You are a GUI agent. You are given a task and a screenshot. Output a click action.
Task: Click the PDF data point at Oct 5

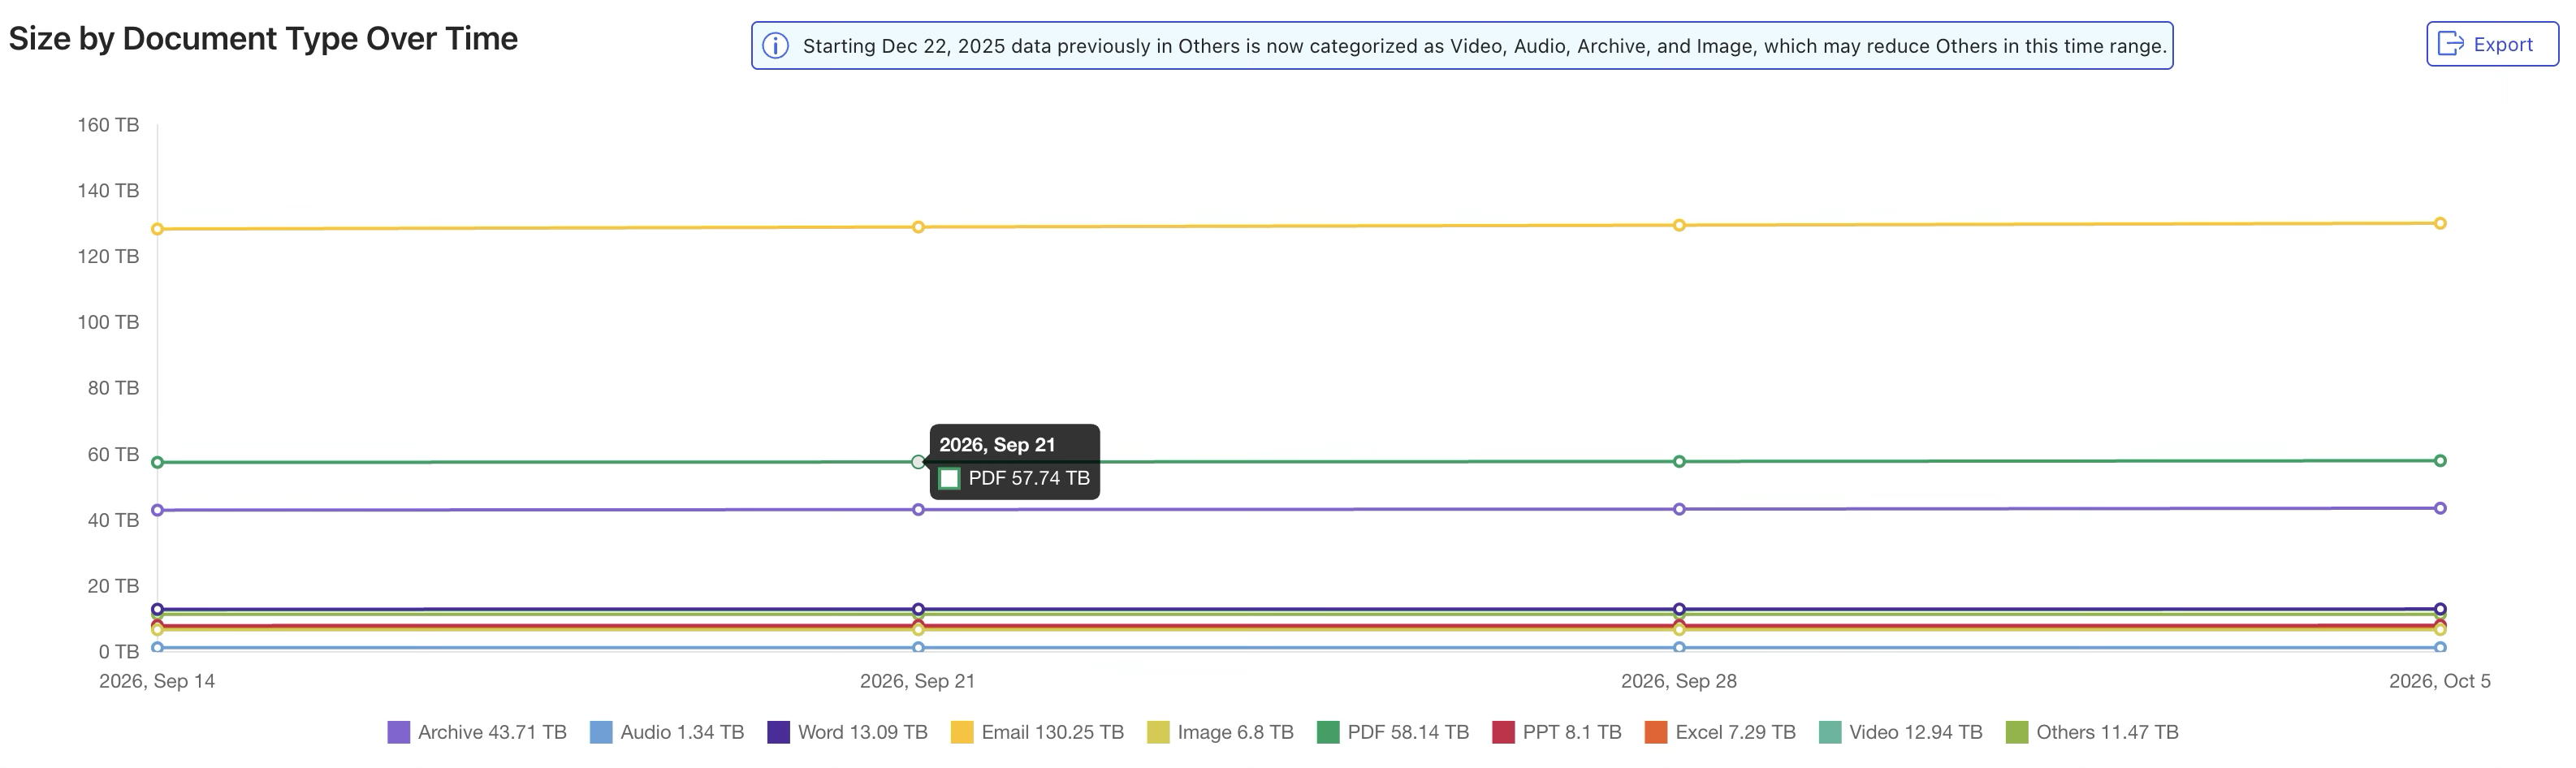pos(2440,460)
